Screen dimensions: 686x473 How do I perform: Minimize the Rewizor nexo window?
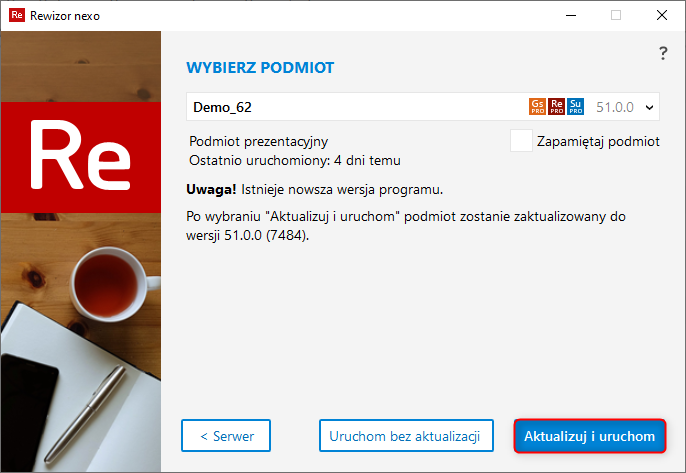(571, 15)
